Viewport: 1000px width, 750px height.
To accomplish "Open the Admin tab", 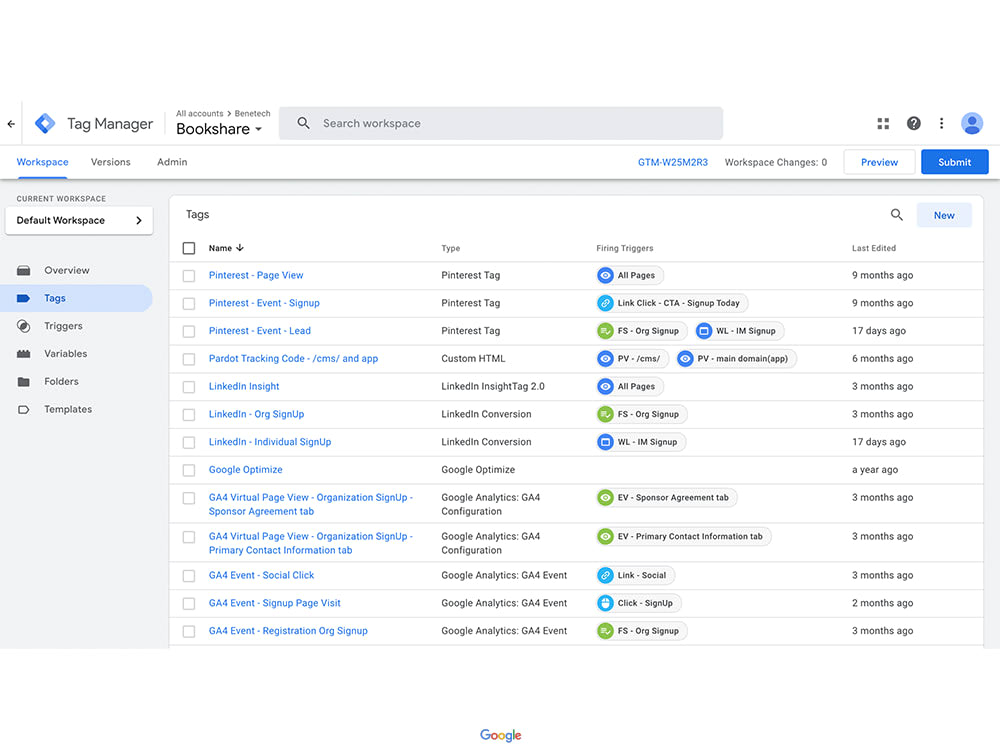I will [171, 161].
